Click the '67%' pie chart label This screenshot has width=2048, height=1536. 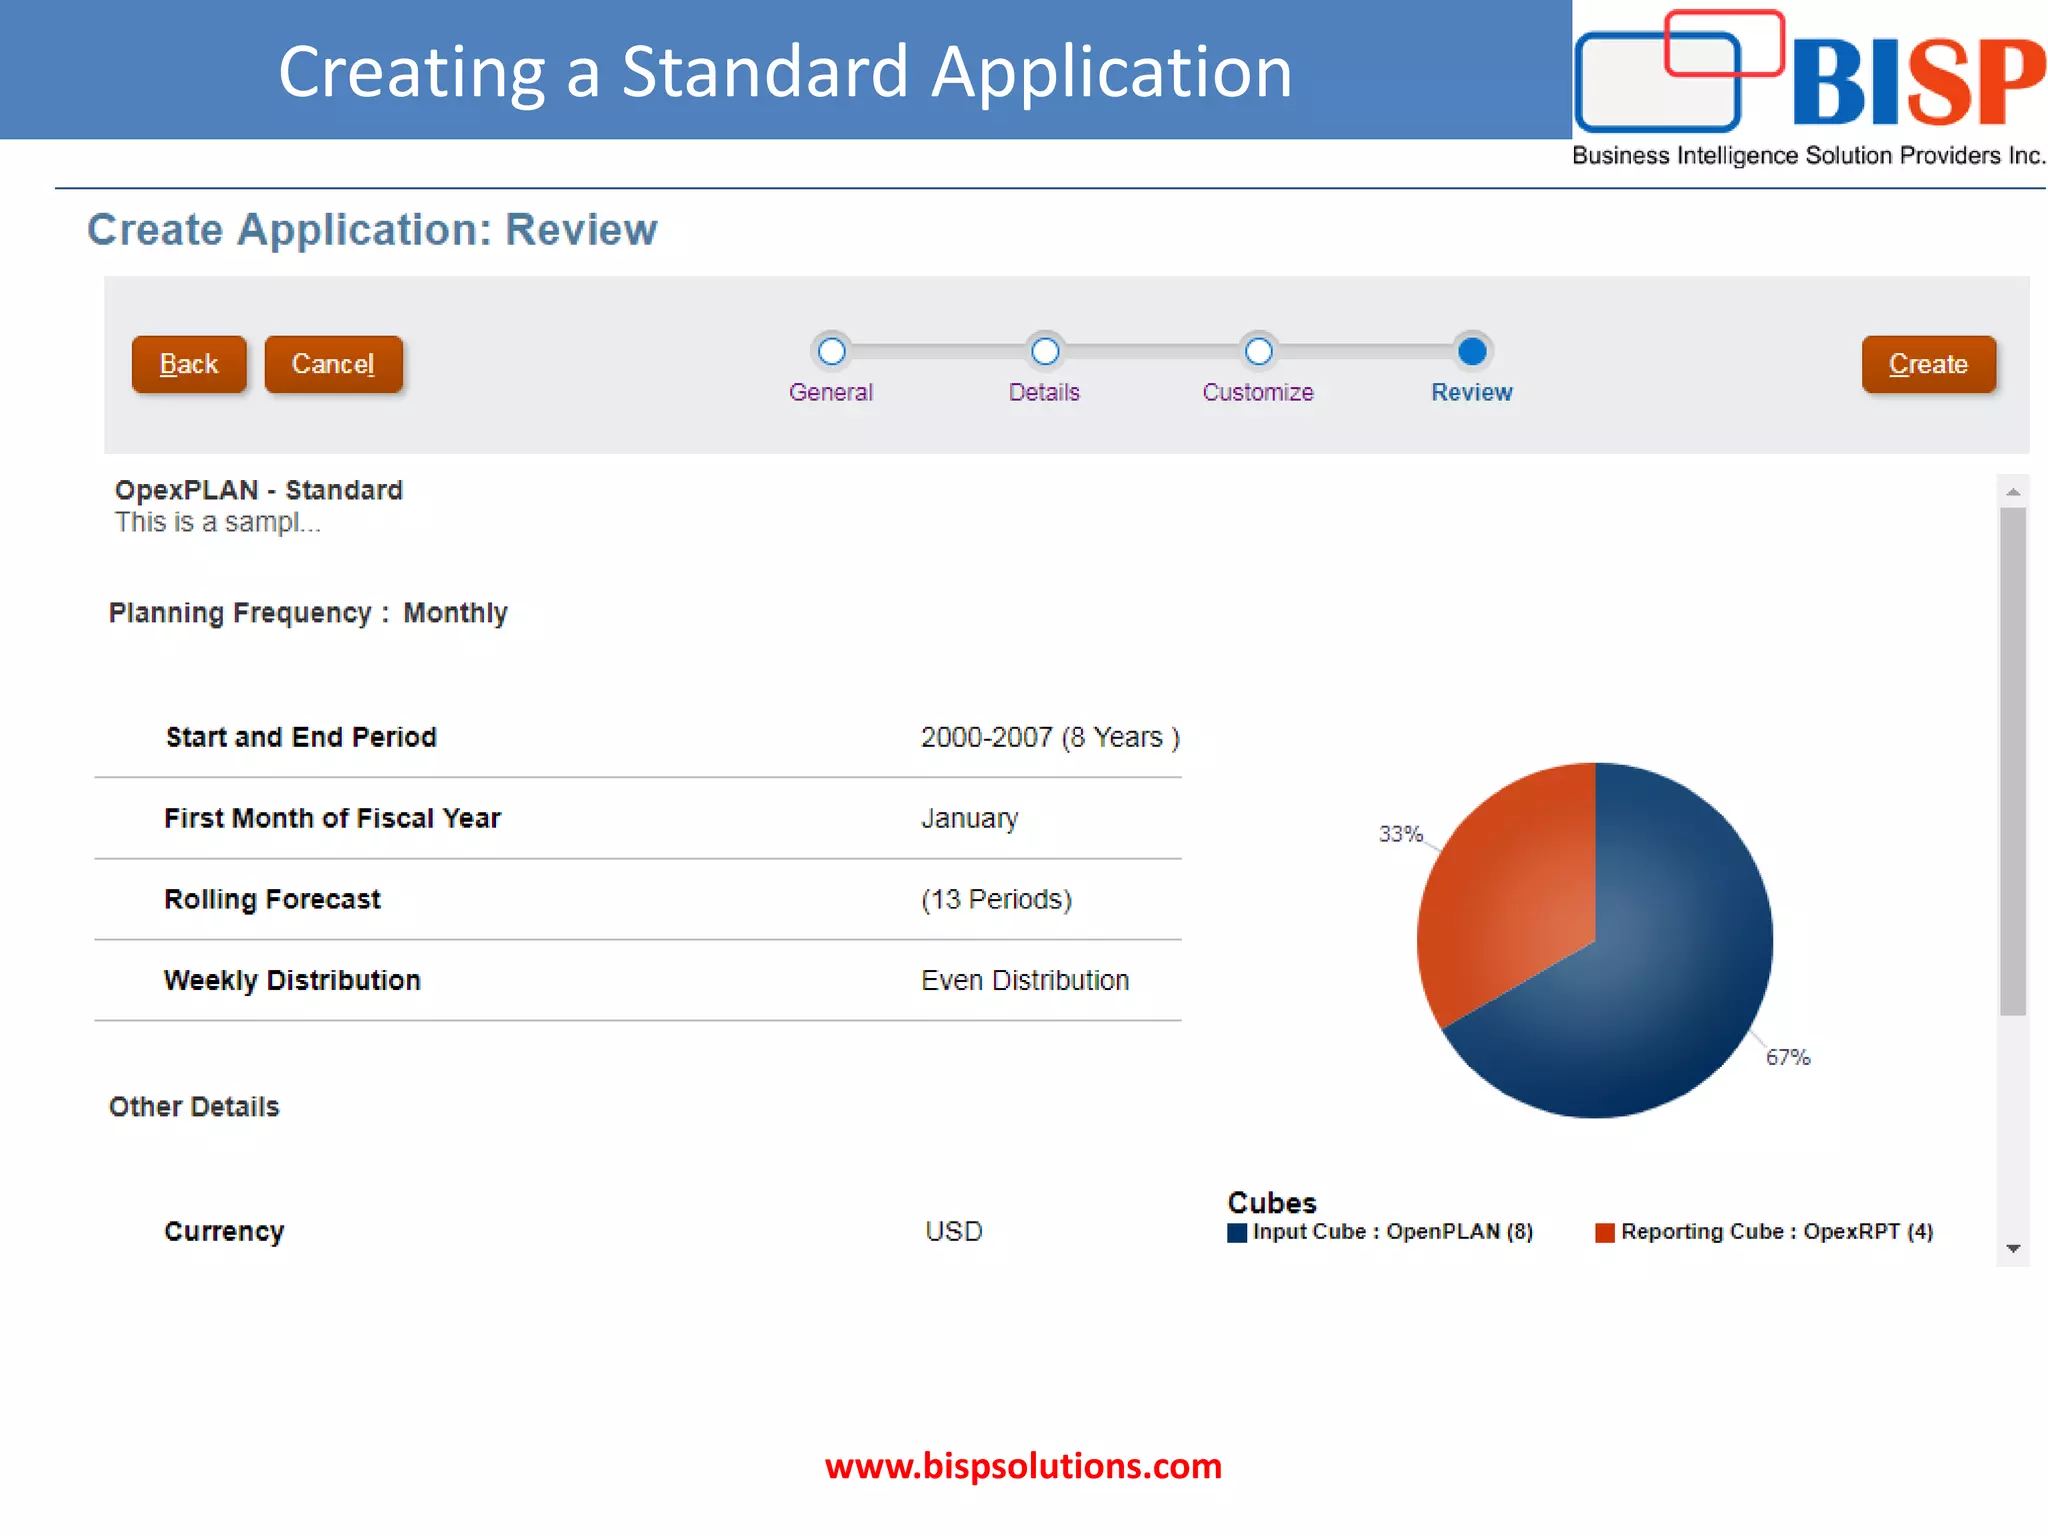[x=1787, y=1057]
